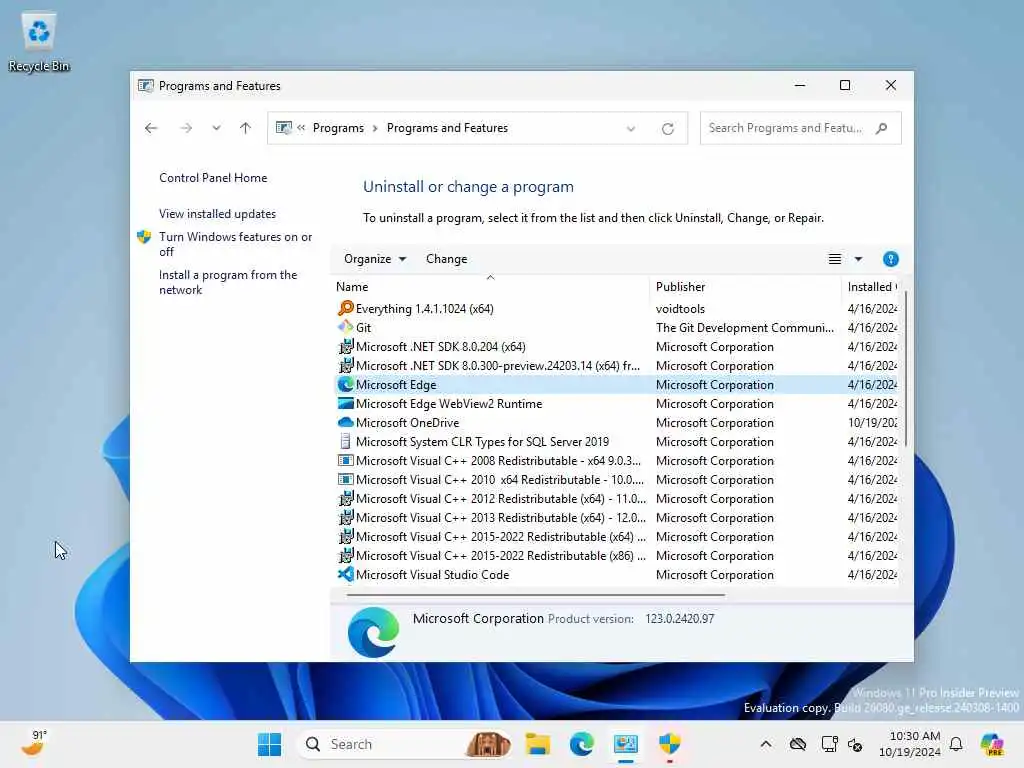Sort by Publisher column header
The height and width of the screenshot is (768, 1024).
point(745,287)
